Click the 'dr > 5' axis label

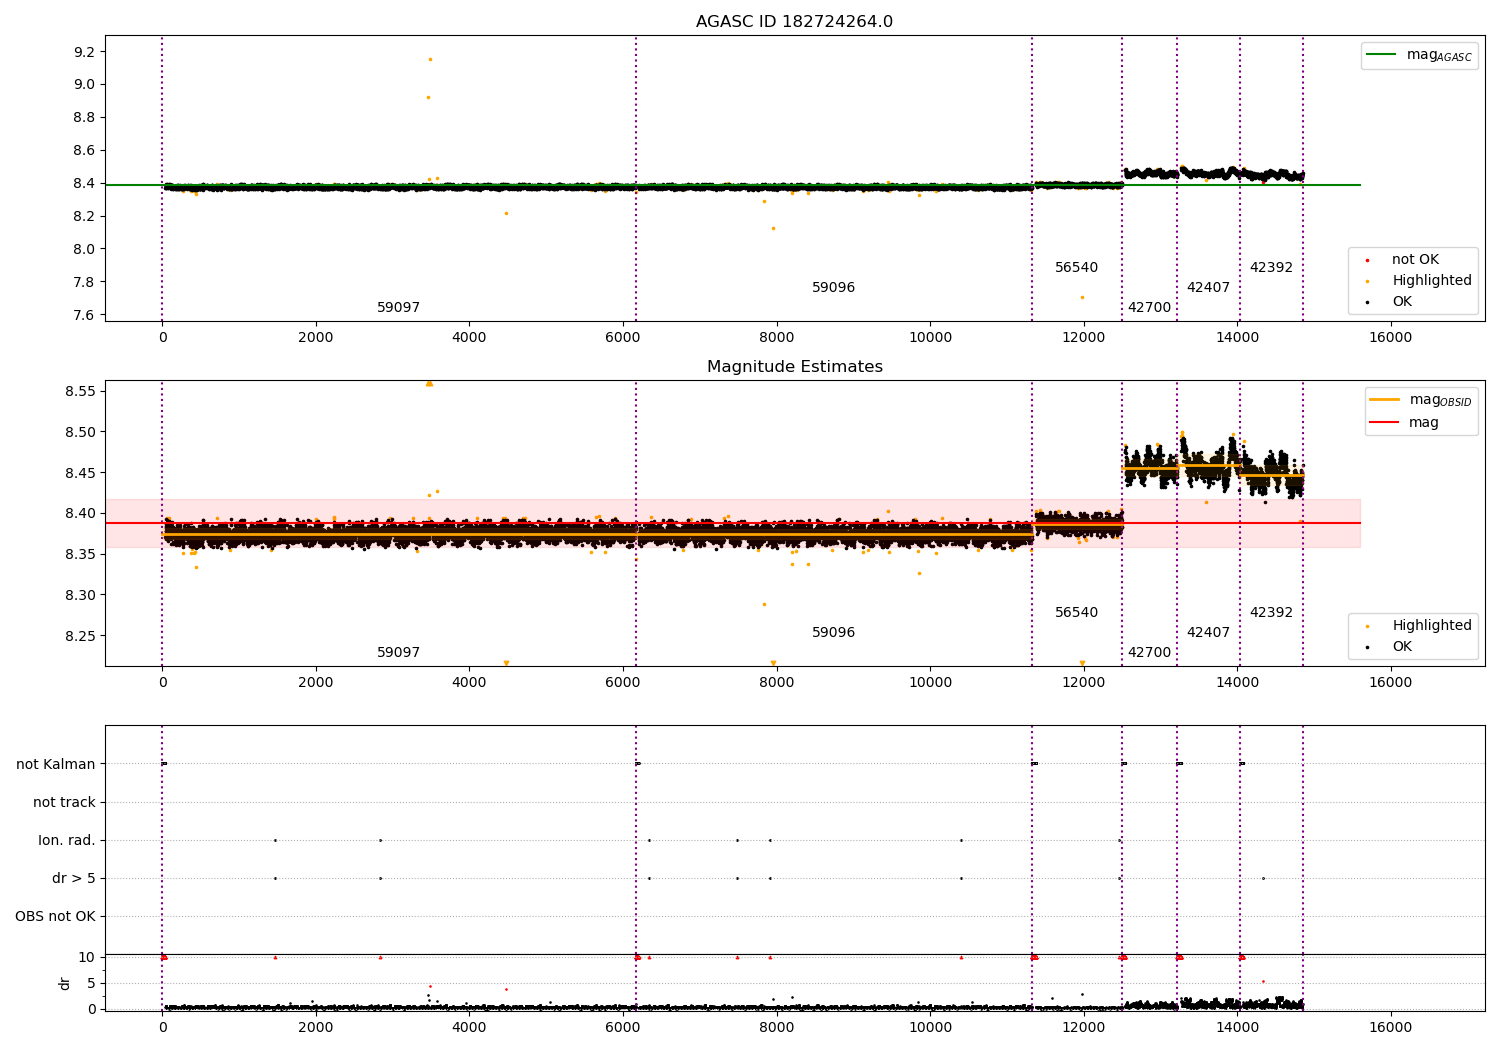pyautogui.click(x=74, y=879)
